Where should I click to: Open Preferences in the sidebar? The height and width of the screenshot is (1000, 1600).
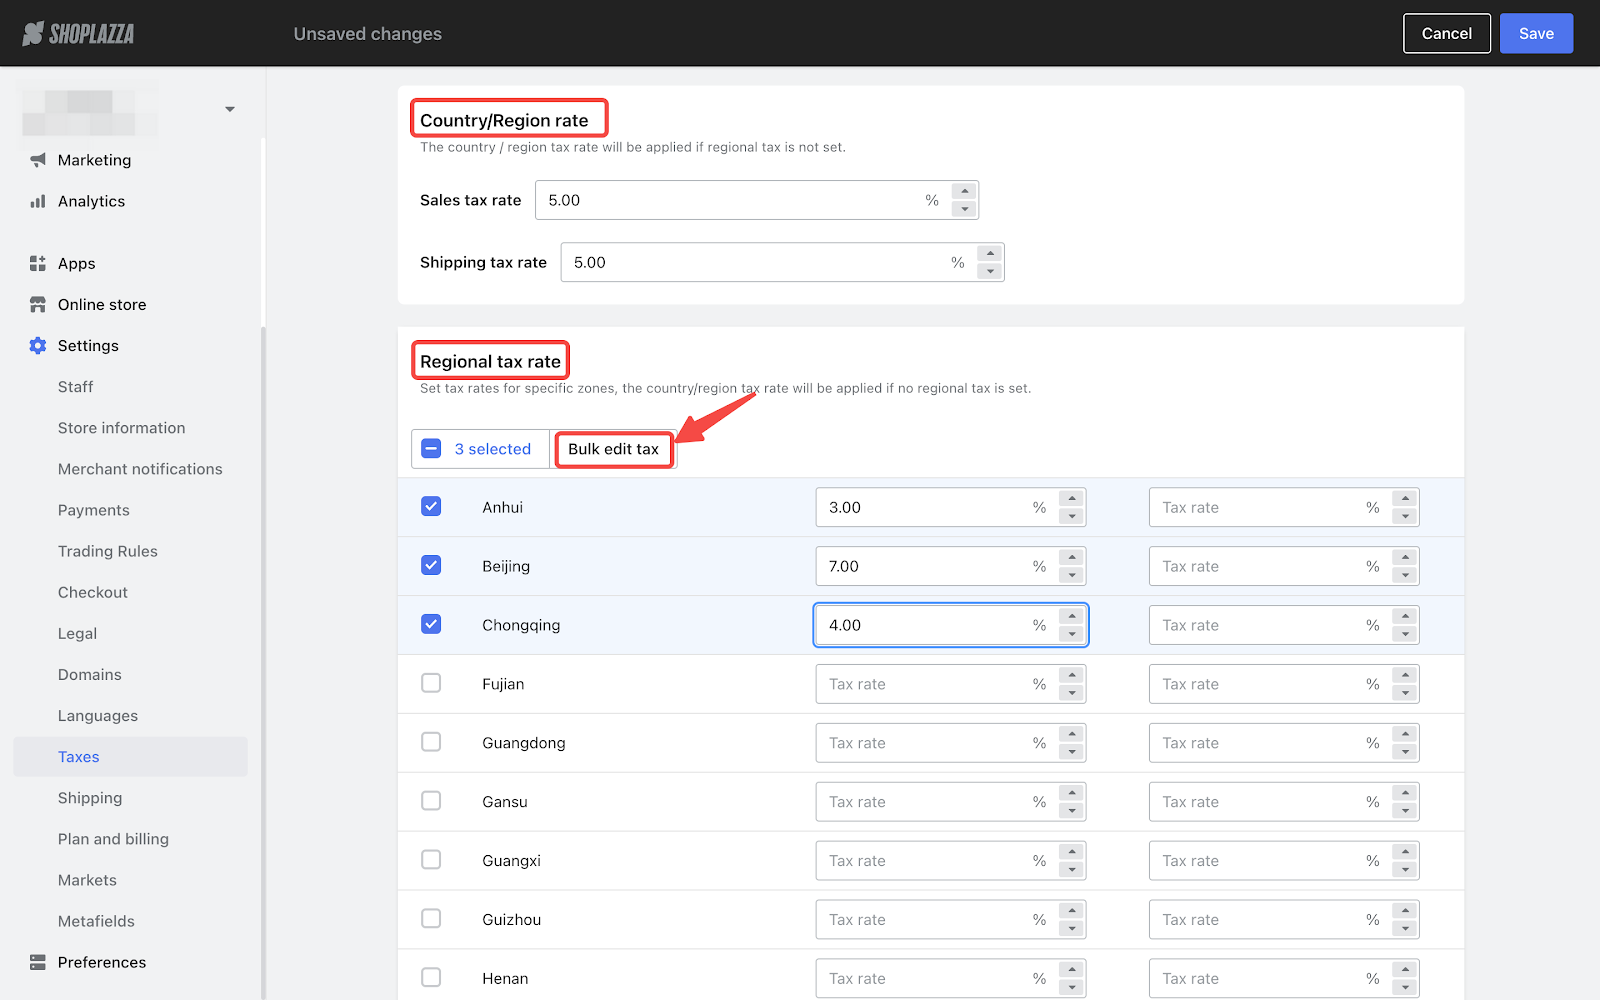[102, 962]
